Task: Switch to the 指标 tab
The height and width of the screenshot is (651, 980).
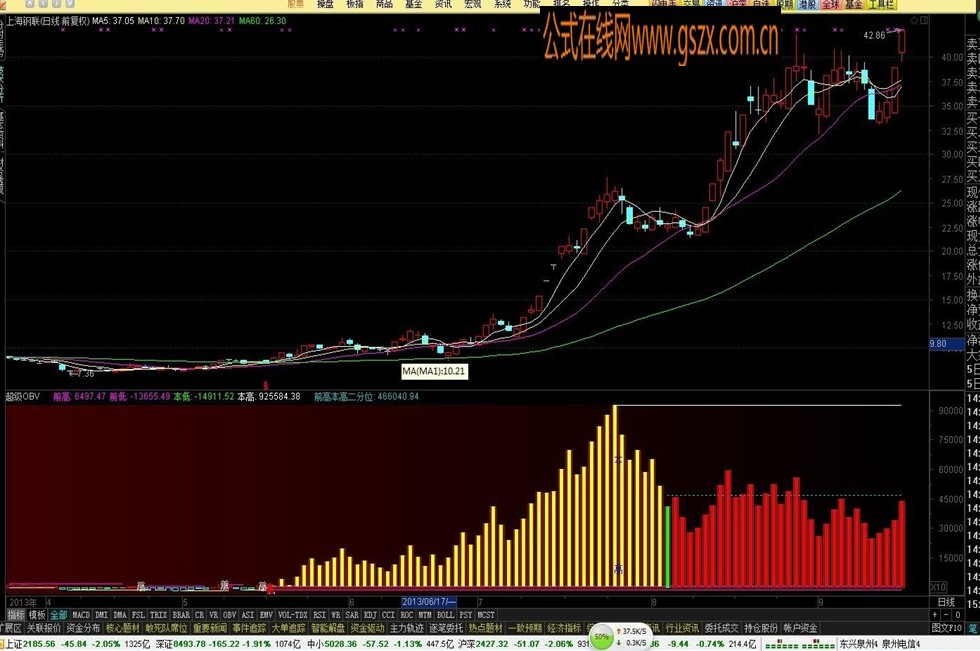Action: (16, 615)
